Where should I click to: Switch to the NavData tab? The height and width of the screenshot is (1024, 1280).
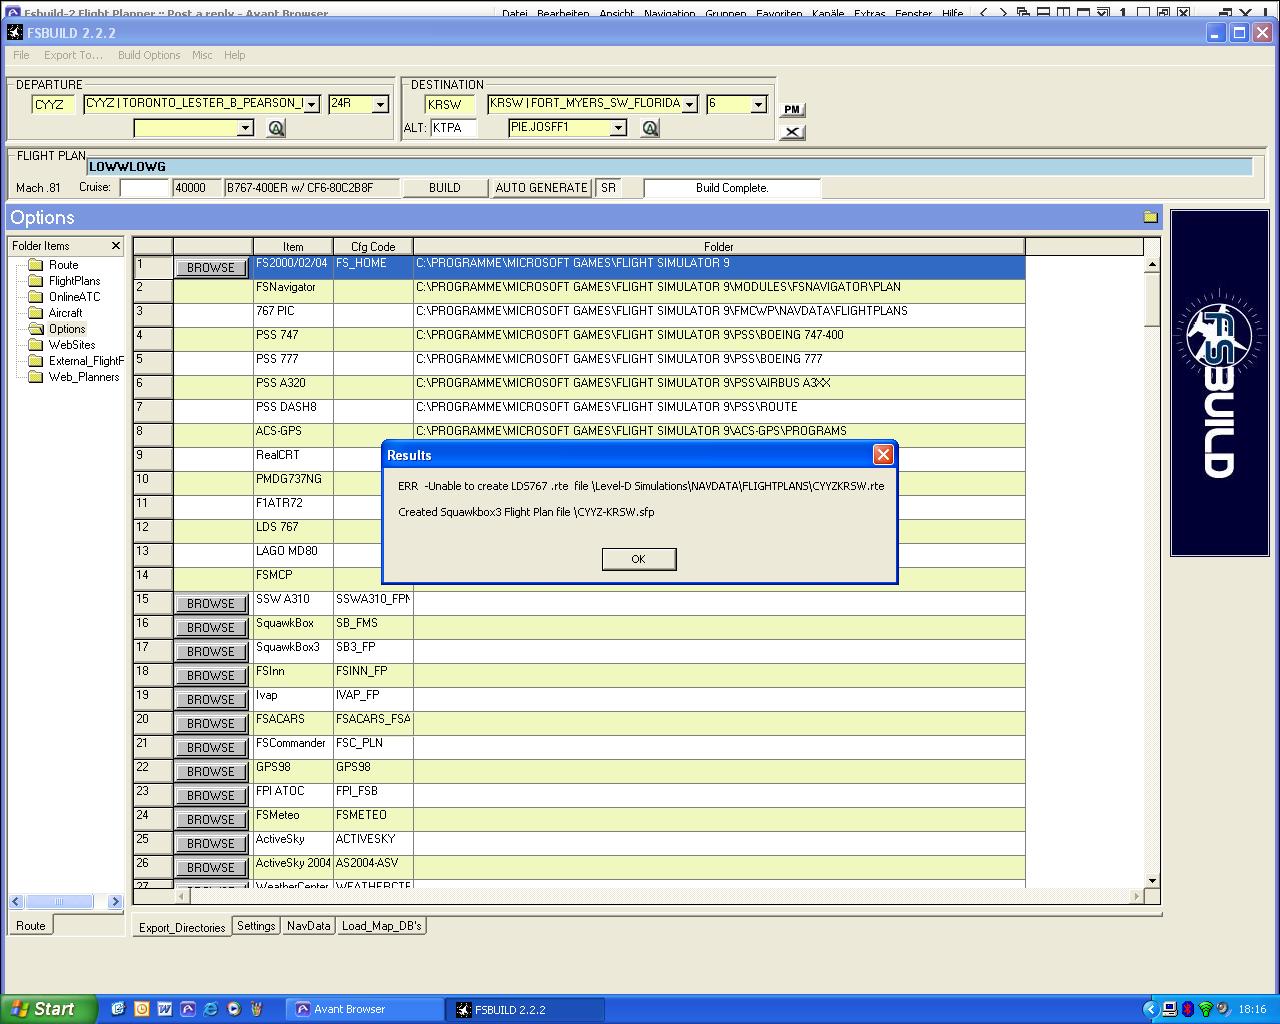[x=308, y=926]
